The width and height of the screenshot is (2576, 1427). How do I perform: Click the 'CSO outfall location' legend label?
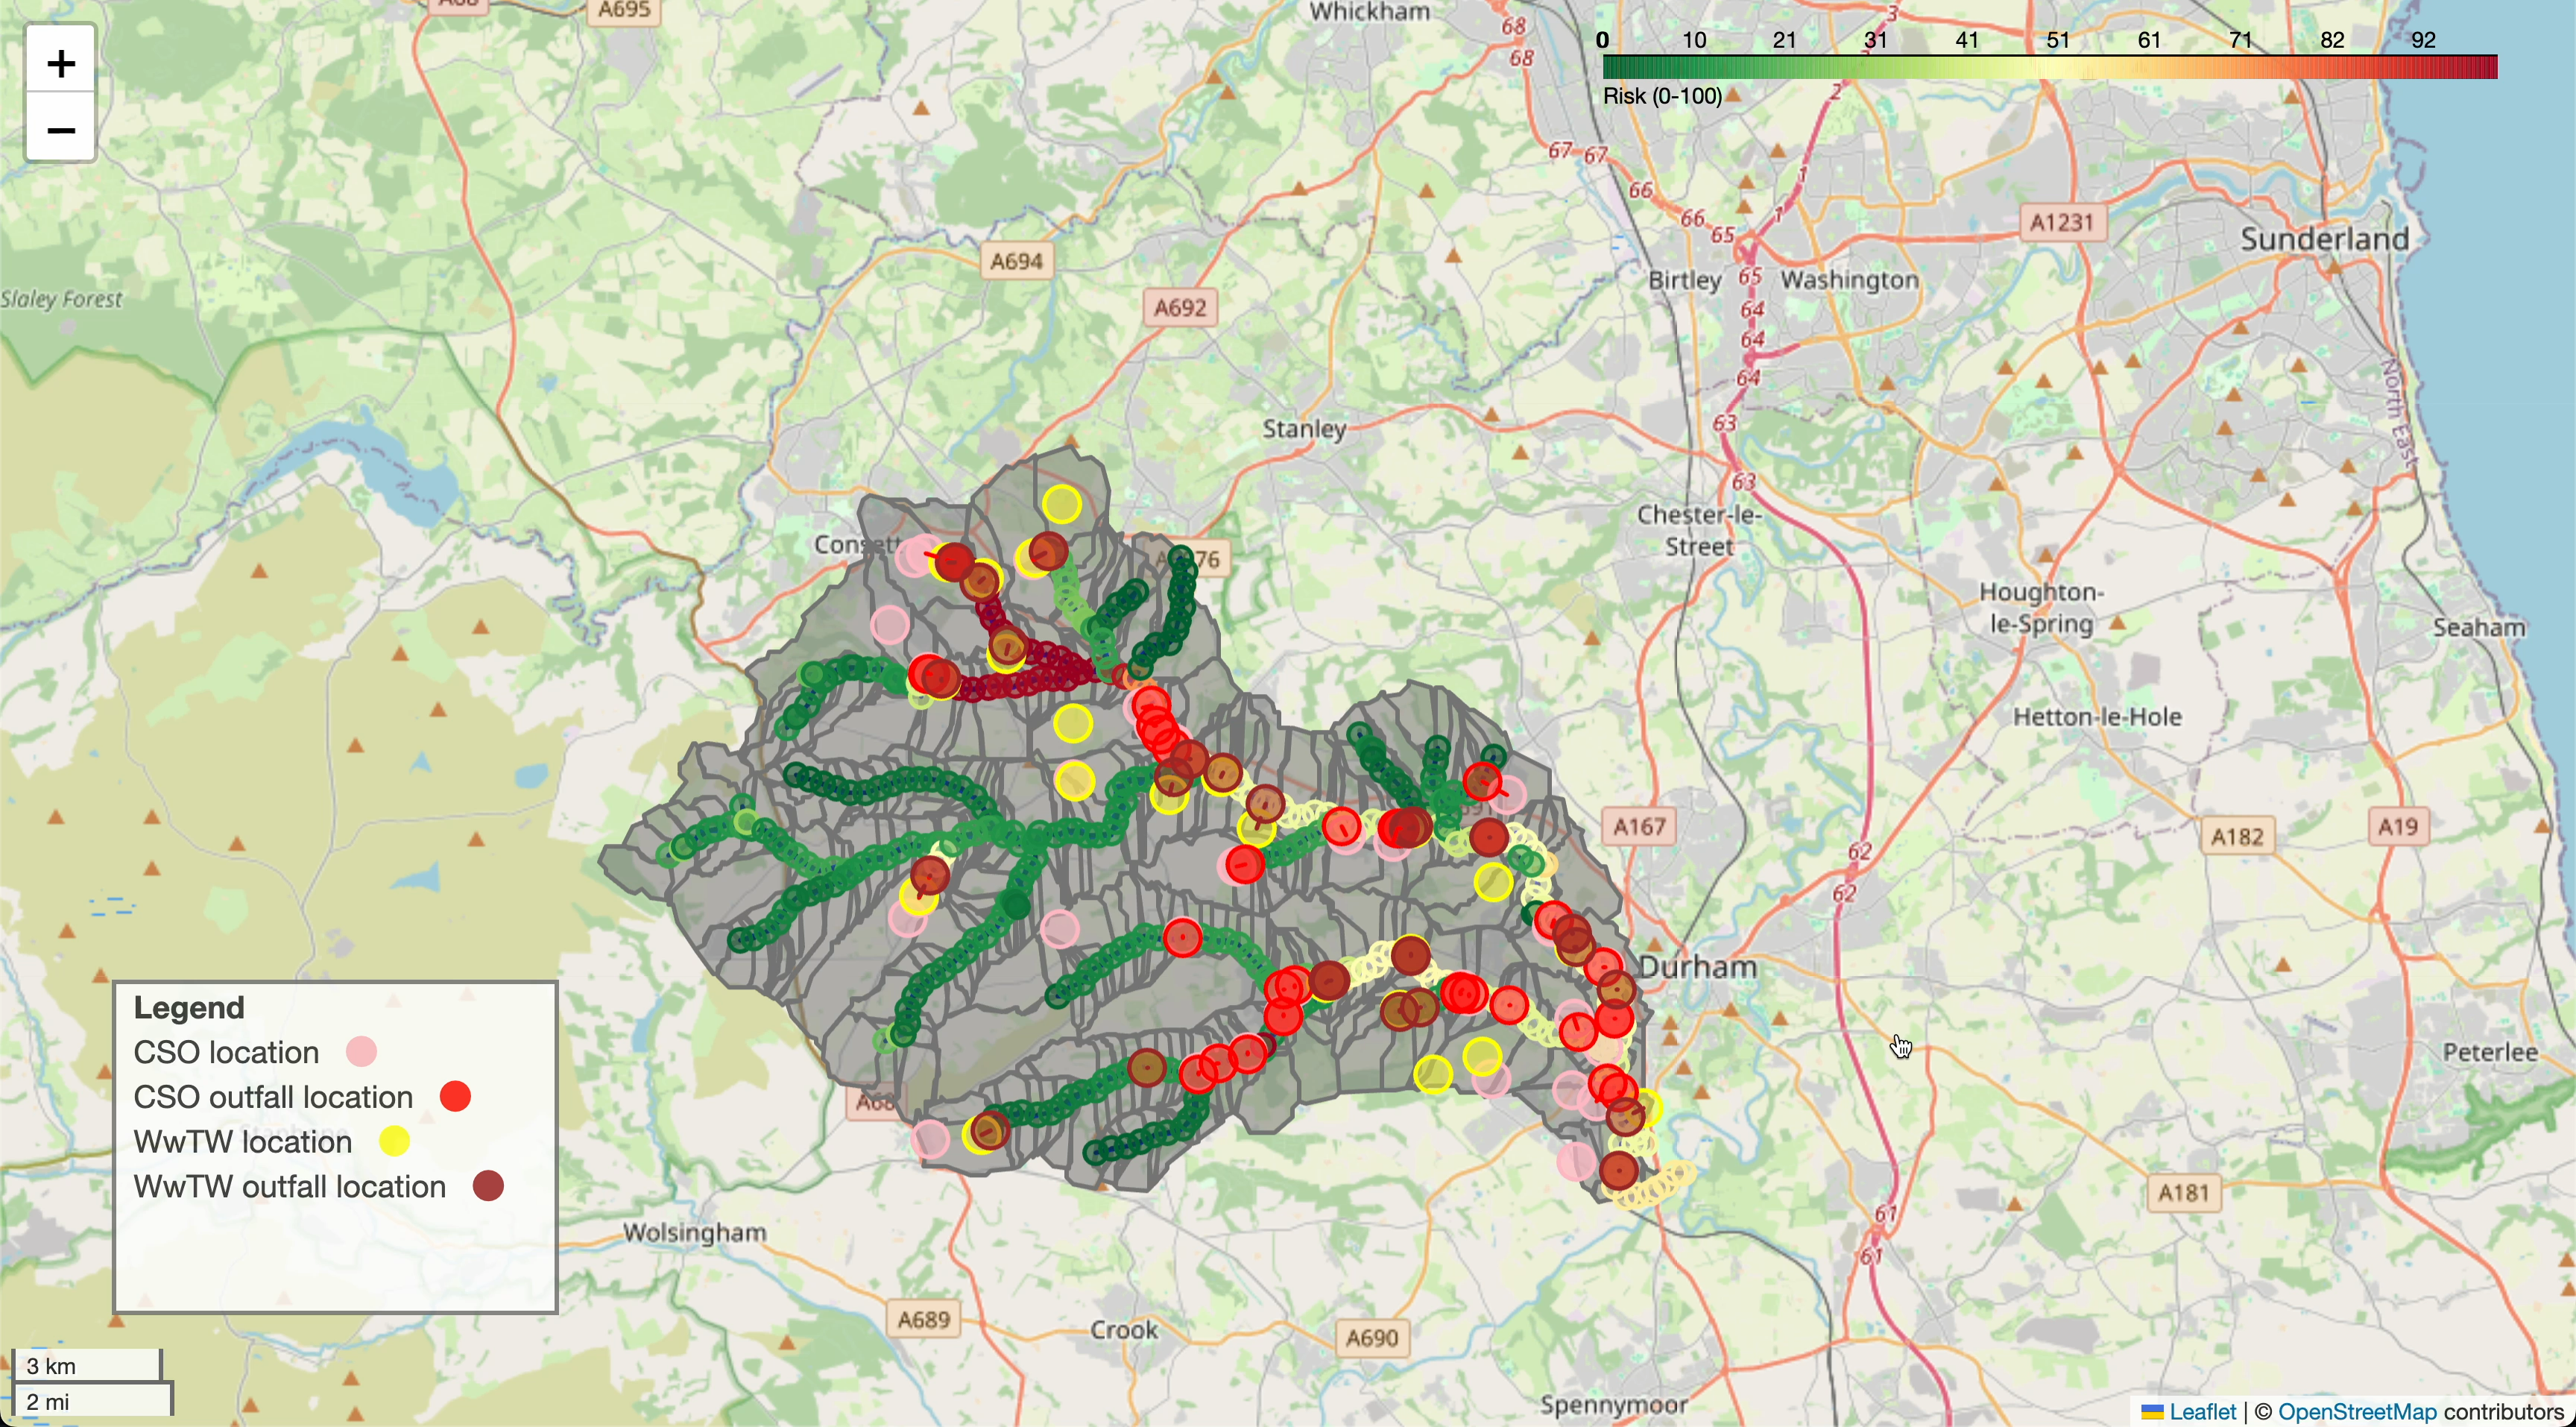tap(273, 1097)
